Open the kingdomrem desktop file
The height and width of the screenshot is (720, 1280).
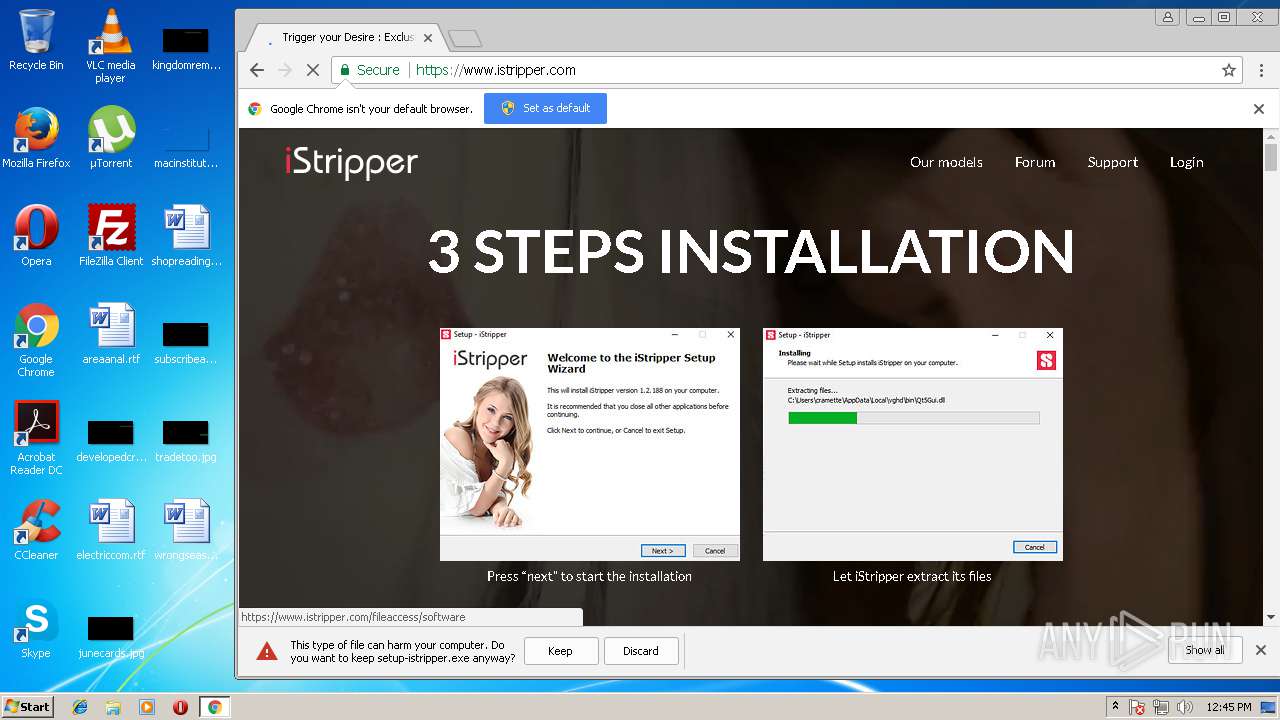186,48
